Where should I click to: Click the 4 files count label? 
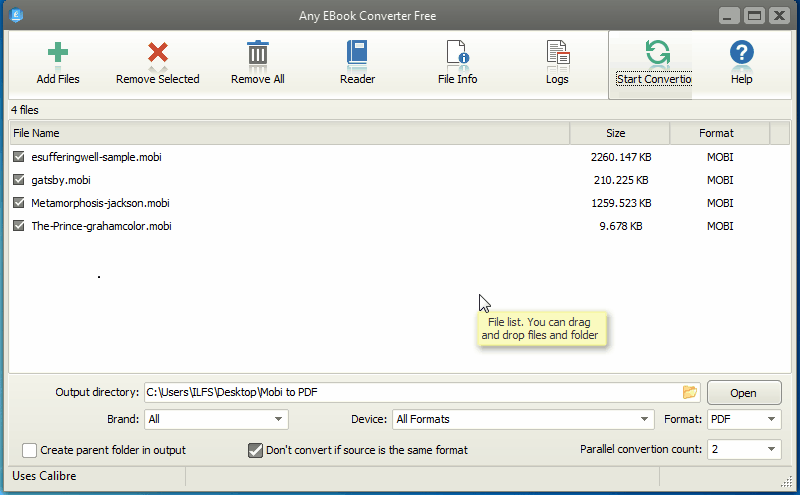(x=24, y=110)
